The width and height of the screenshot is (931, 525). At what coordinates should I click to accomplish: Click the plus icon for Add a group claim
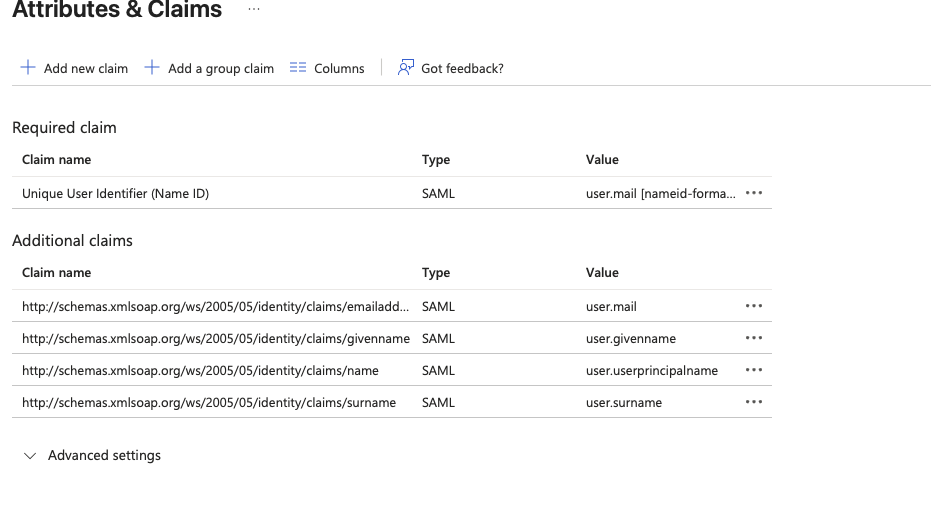[152, 68]
